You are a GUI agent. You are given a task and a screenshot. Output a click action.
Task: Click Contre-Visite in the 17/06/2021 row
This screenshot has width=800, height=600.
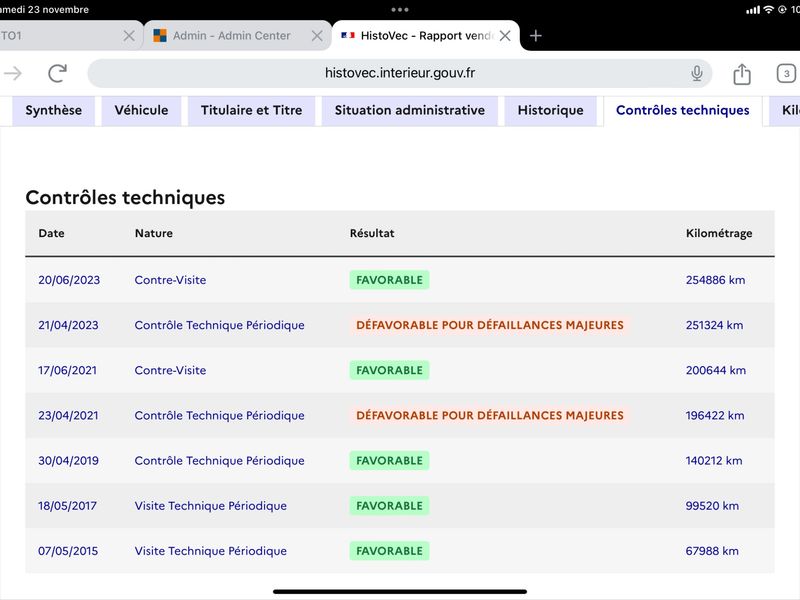tap(170, 370)
